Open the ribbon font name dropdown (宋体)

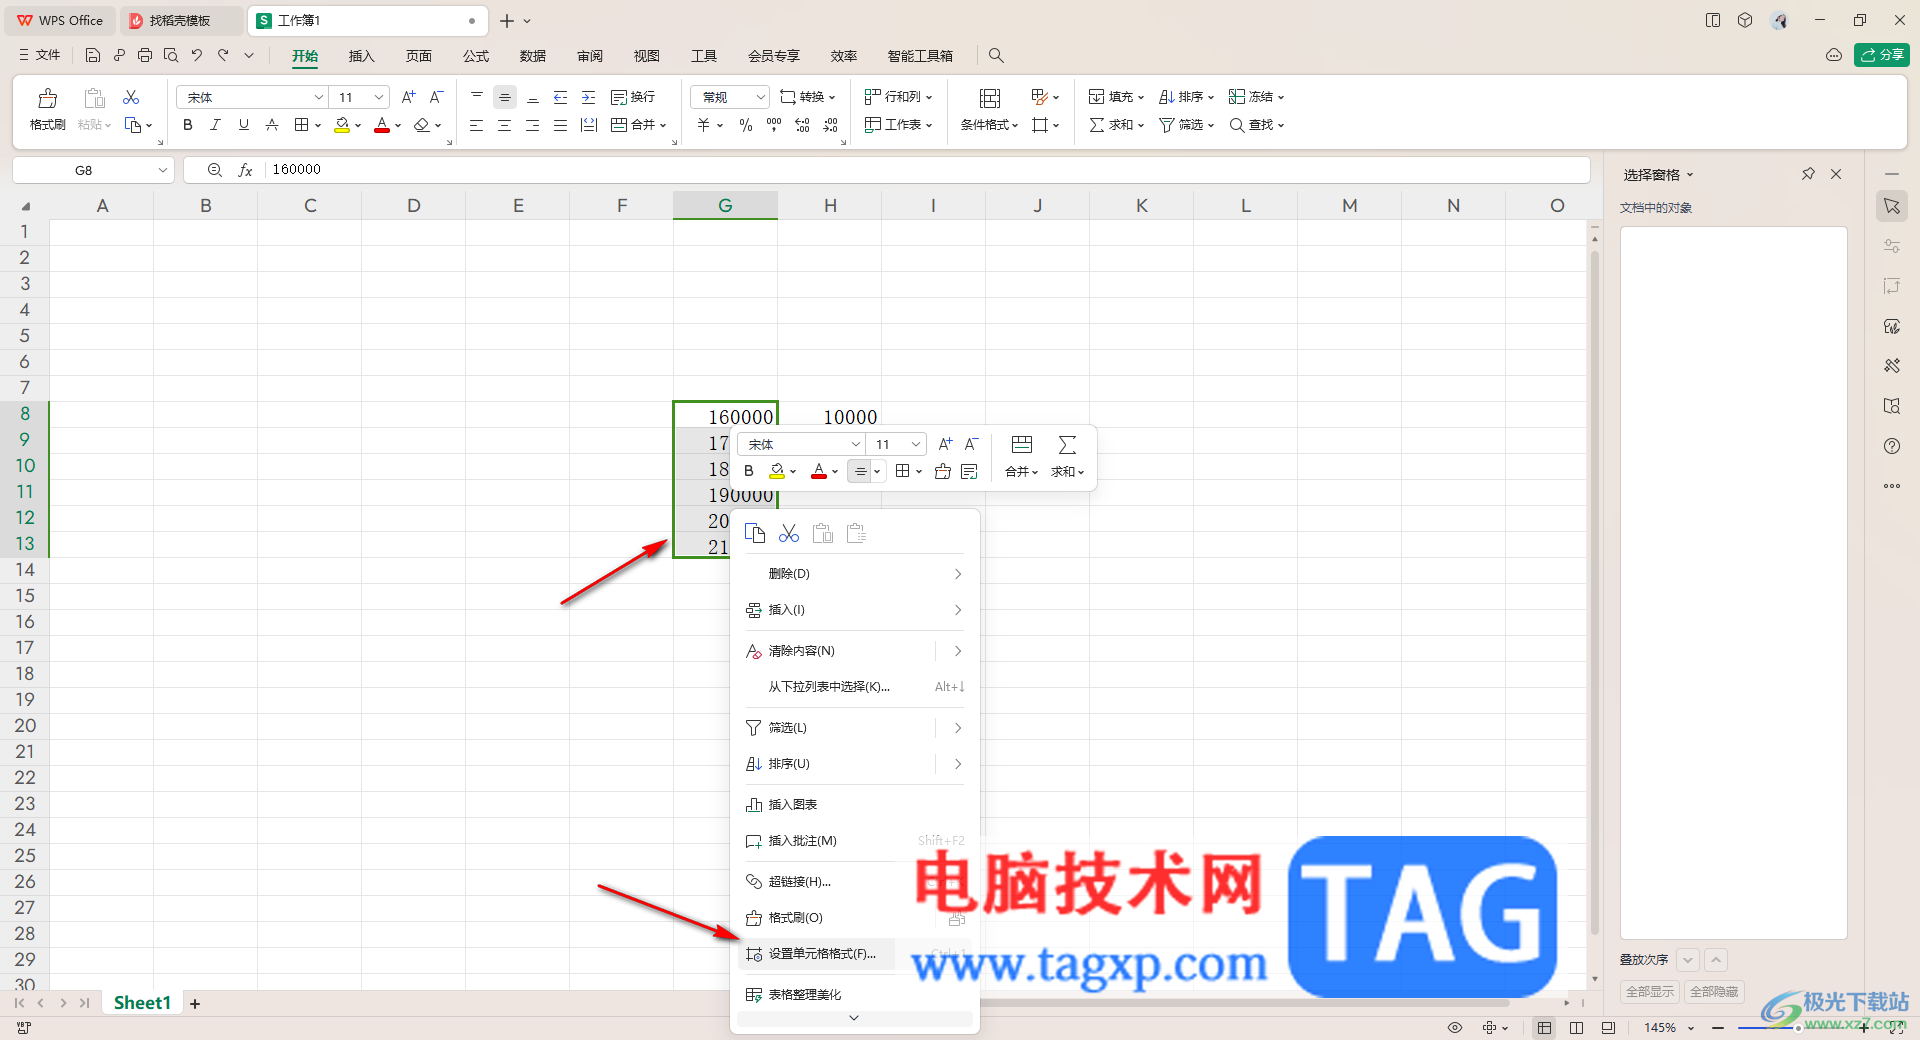pyautogui.click(x=252, y=97)
